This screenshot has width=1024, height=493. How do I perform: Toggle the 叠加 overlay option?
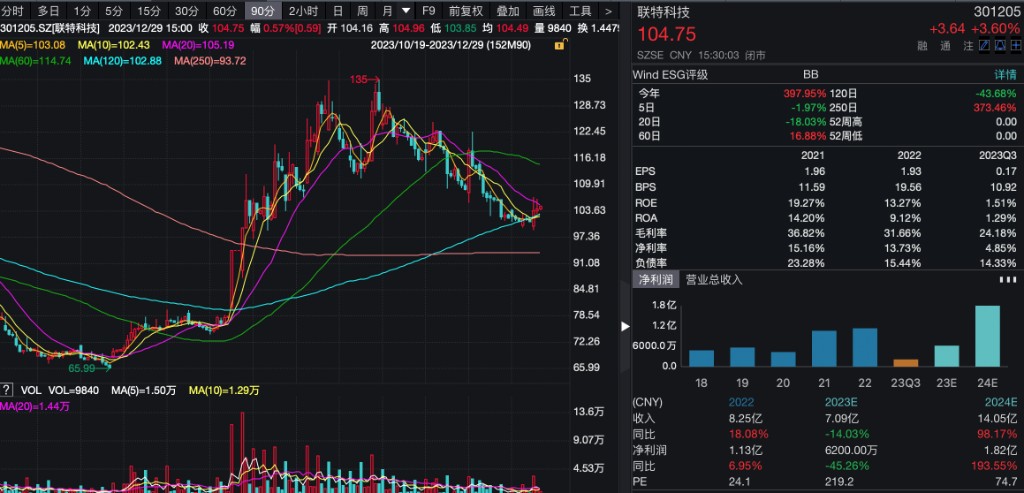(507, 10)
